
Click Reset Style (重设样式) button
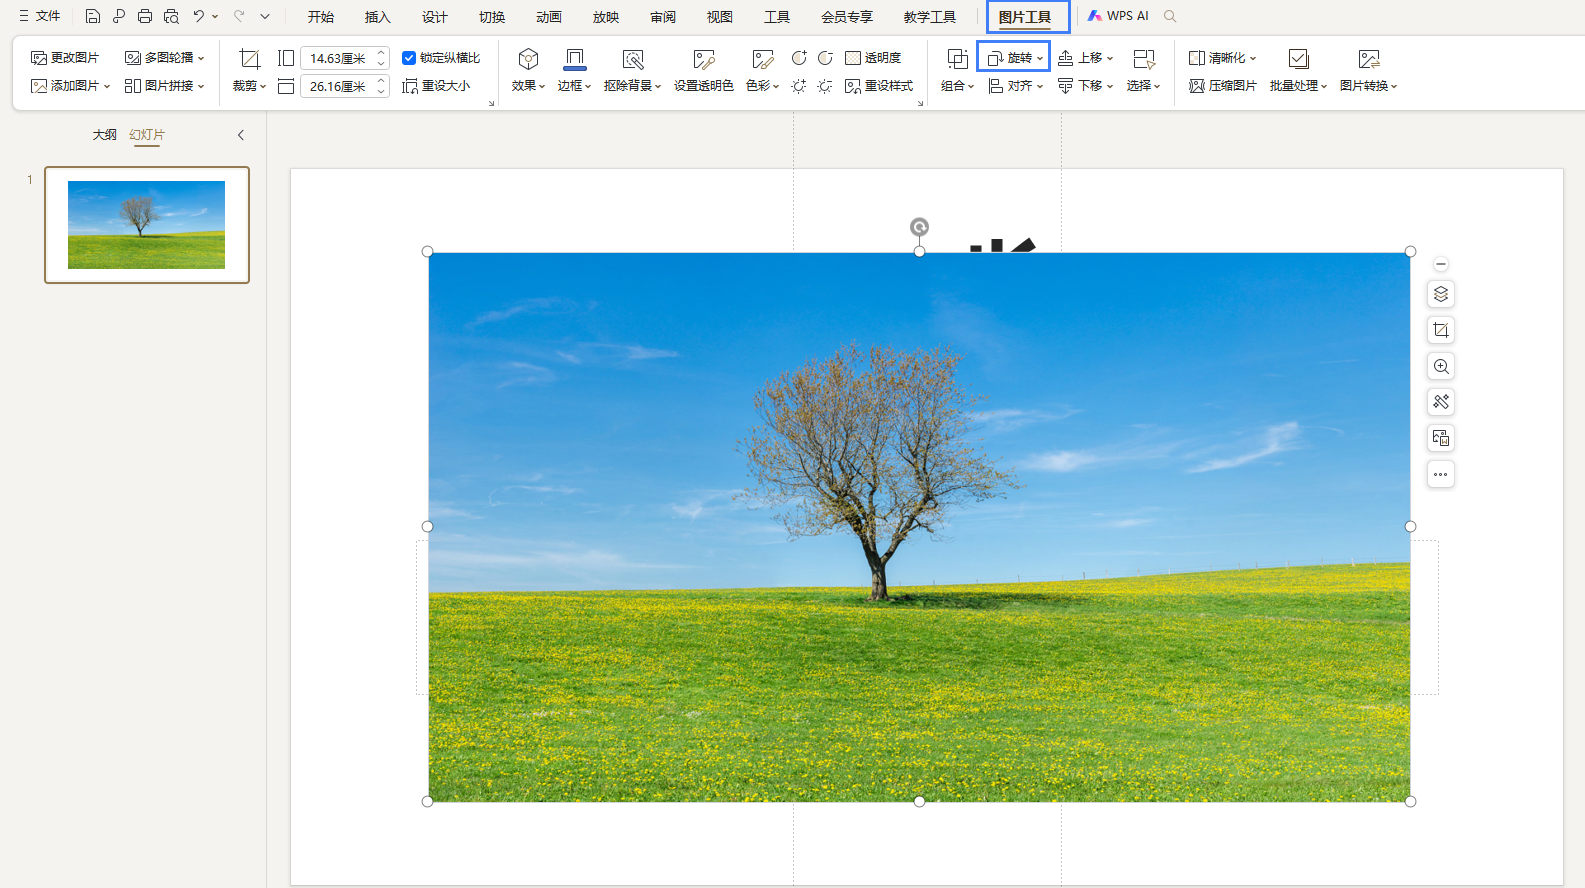click(879, 86)
